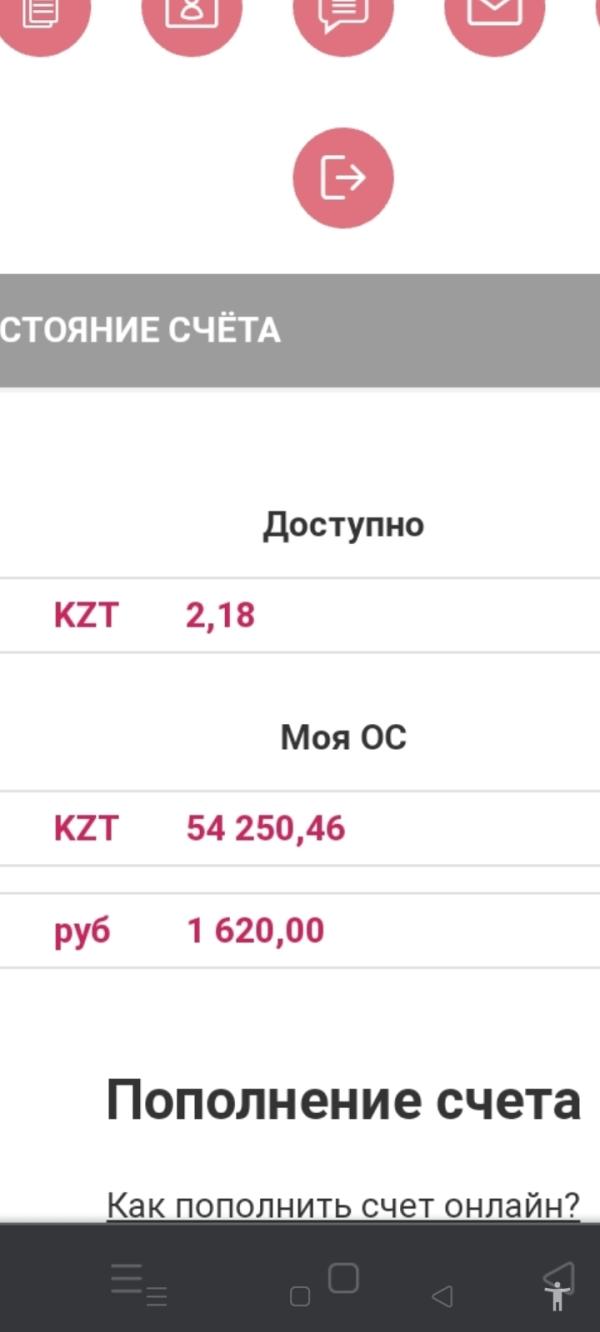Tap Android back triangle button
The height and width of the screenshot is (1332, 600).
click(442, 1297)
